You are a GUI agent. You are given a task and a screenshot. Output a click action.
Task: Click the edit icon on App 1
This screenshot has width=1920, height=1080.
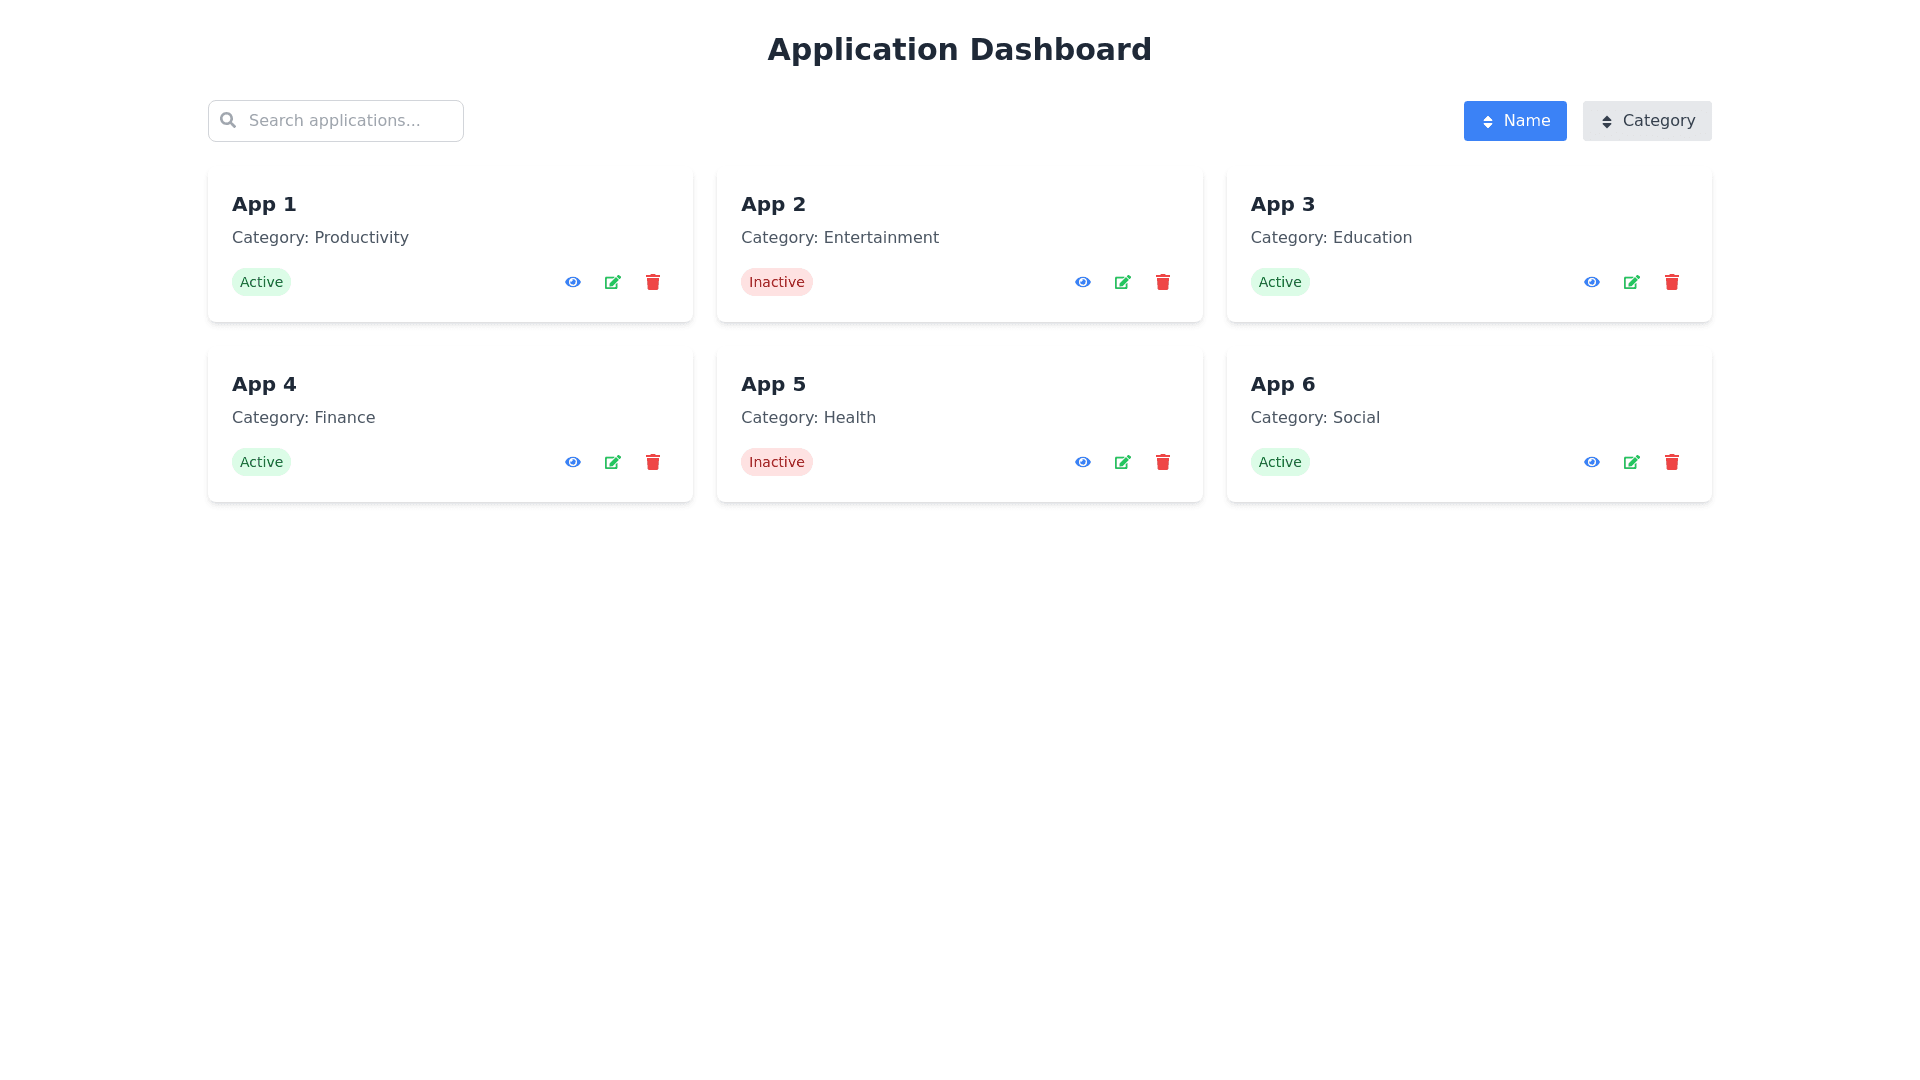coord(612,282)
